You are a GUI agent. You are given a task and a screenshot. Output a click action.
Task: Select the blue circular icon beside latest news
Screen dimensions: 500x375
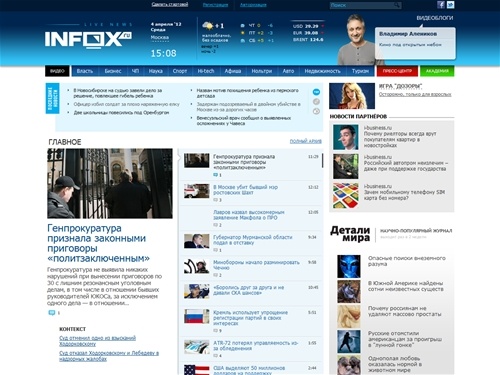click(x=316, y=92)
